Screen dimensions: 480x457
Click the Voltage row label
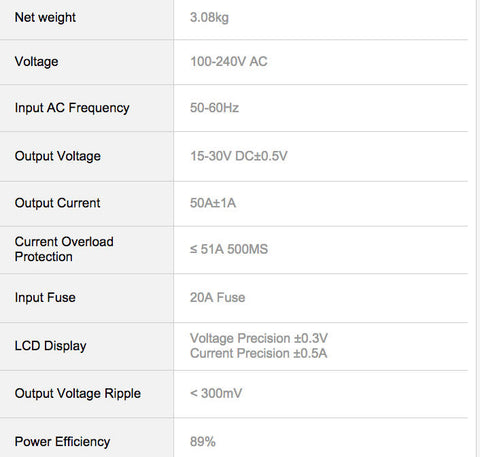[x=37, y=62]
